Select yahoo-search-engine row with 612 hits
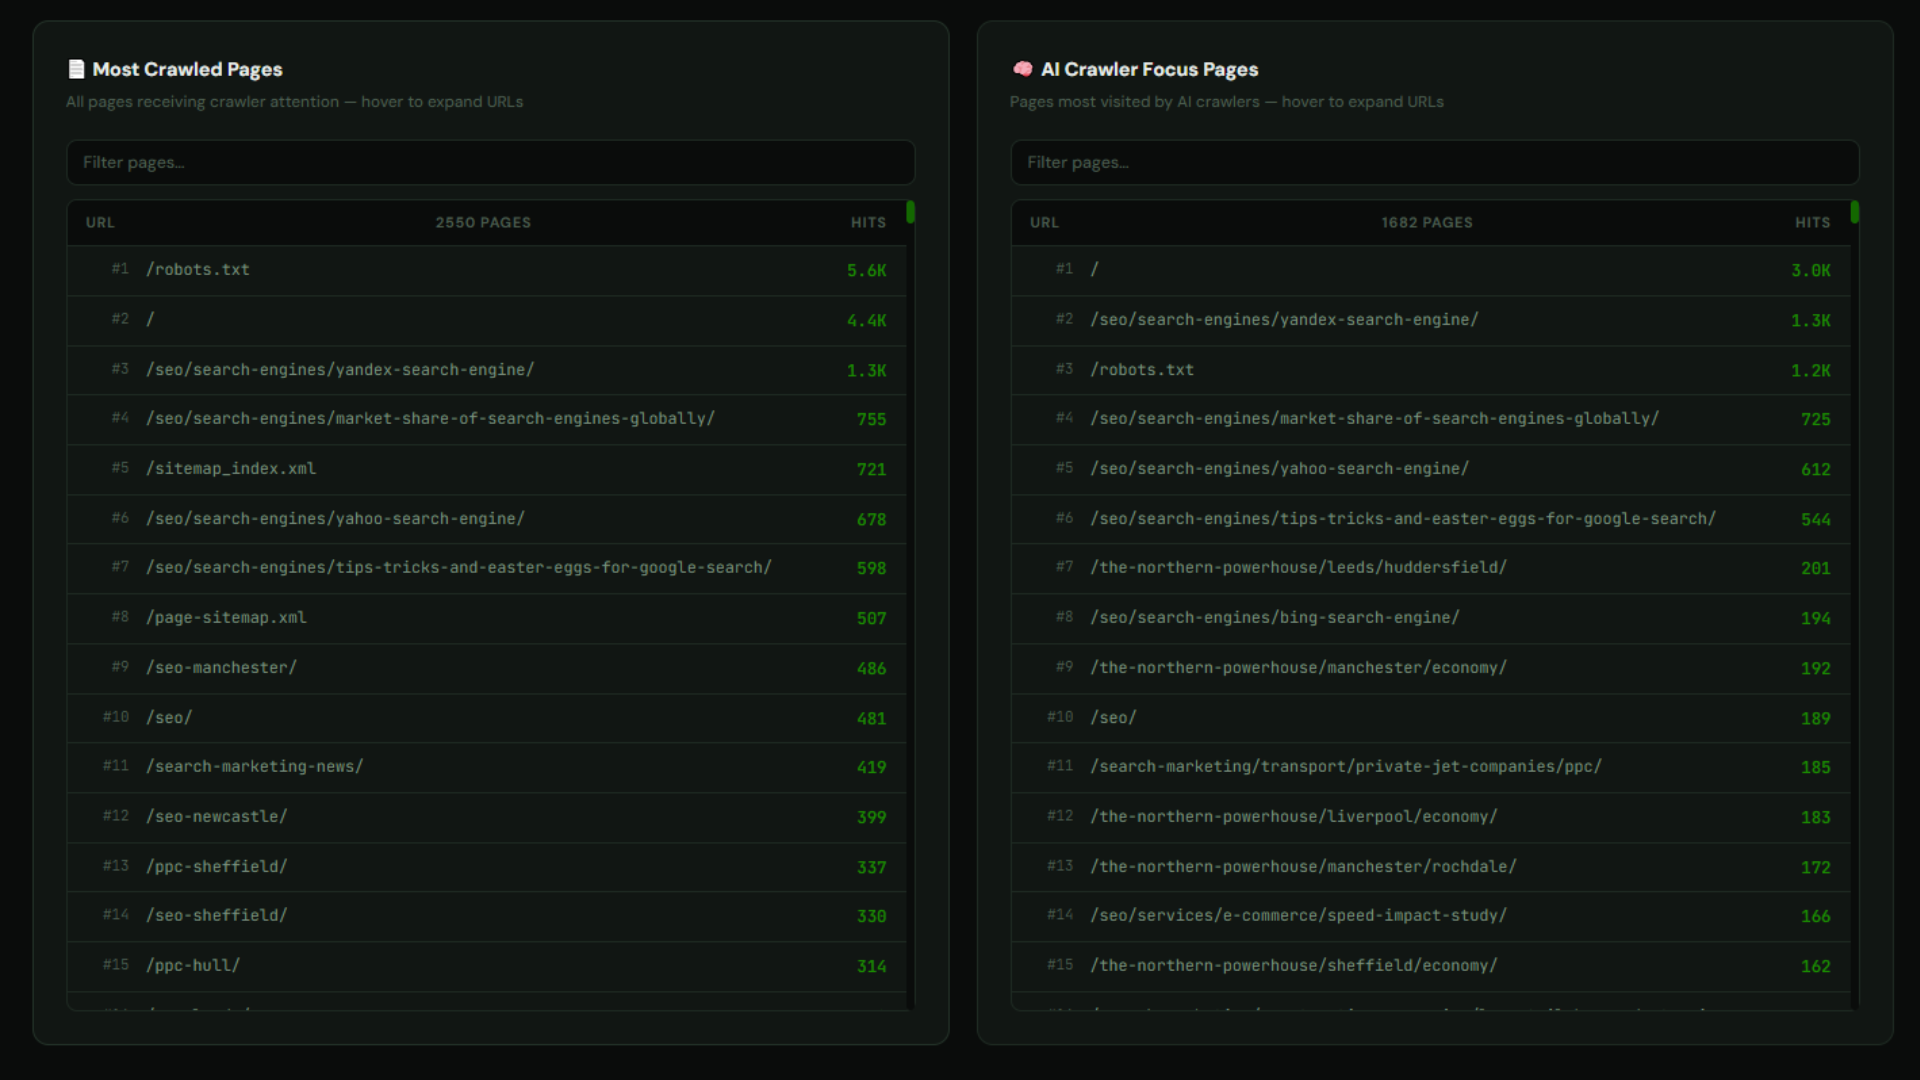This screenshot has height=1080, width=1920. [x=1431, y=469]
